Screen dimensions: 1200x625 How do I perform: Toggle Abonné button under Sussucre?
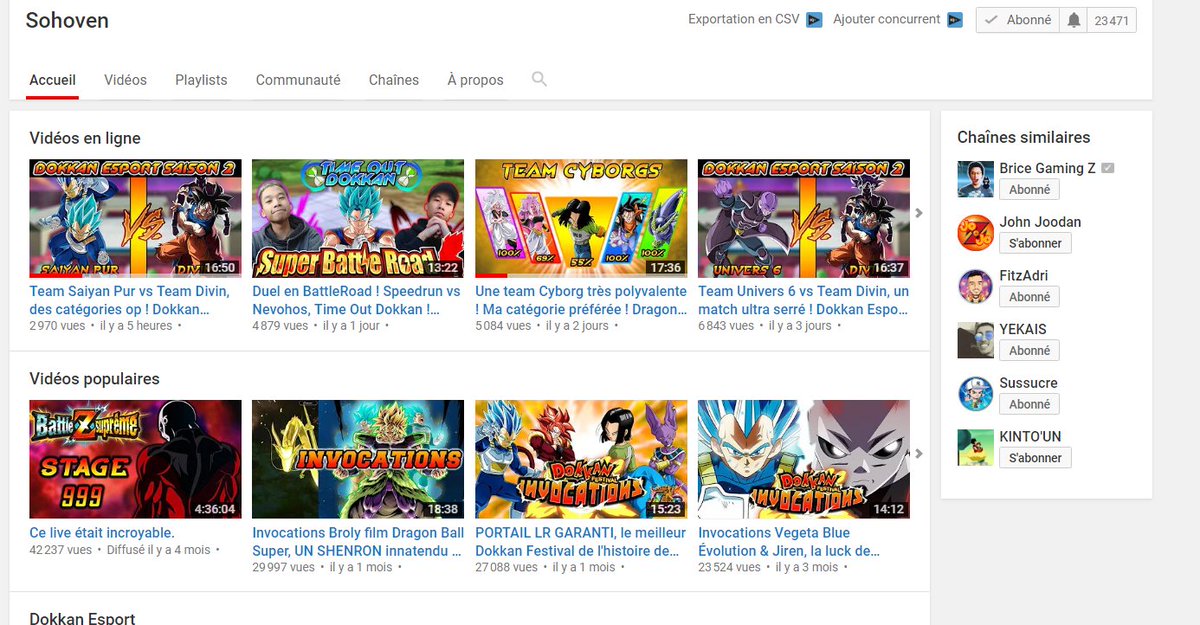pos(1029,405)
